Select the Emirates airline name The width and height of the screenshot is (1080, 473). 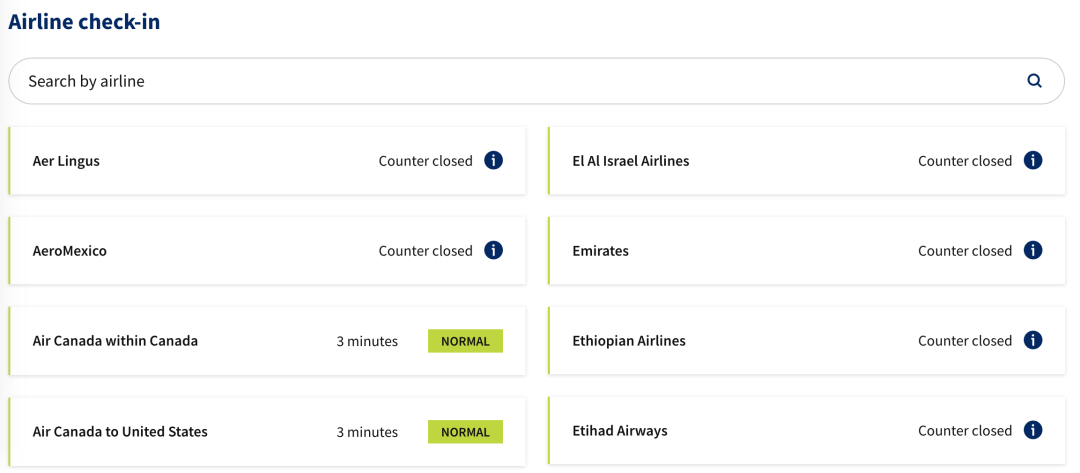click(x=601, y=251)
